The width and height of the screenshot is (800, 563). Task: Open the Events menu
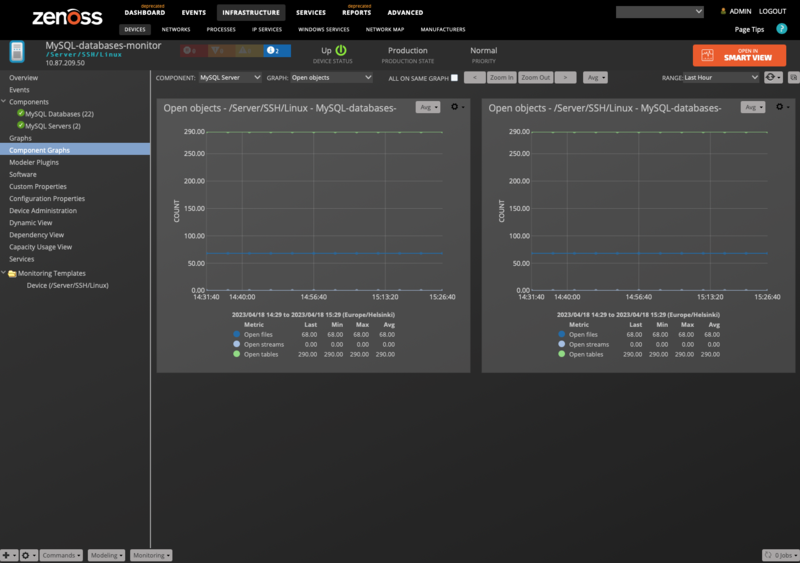[194, 12]
